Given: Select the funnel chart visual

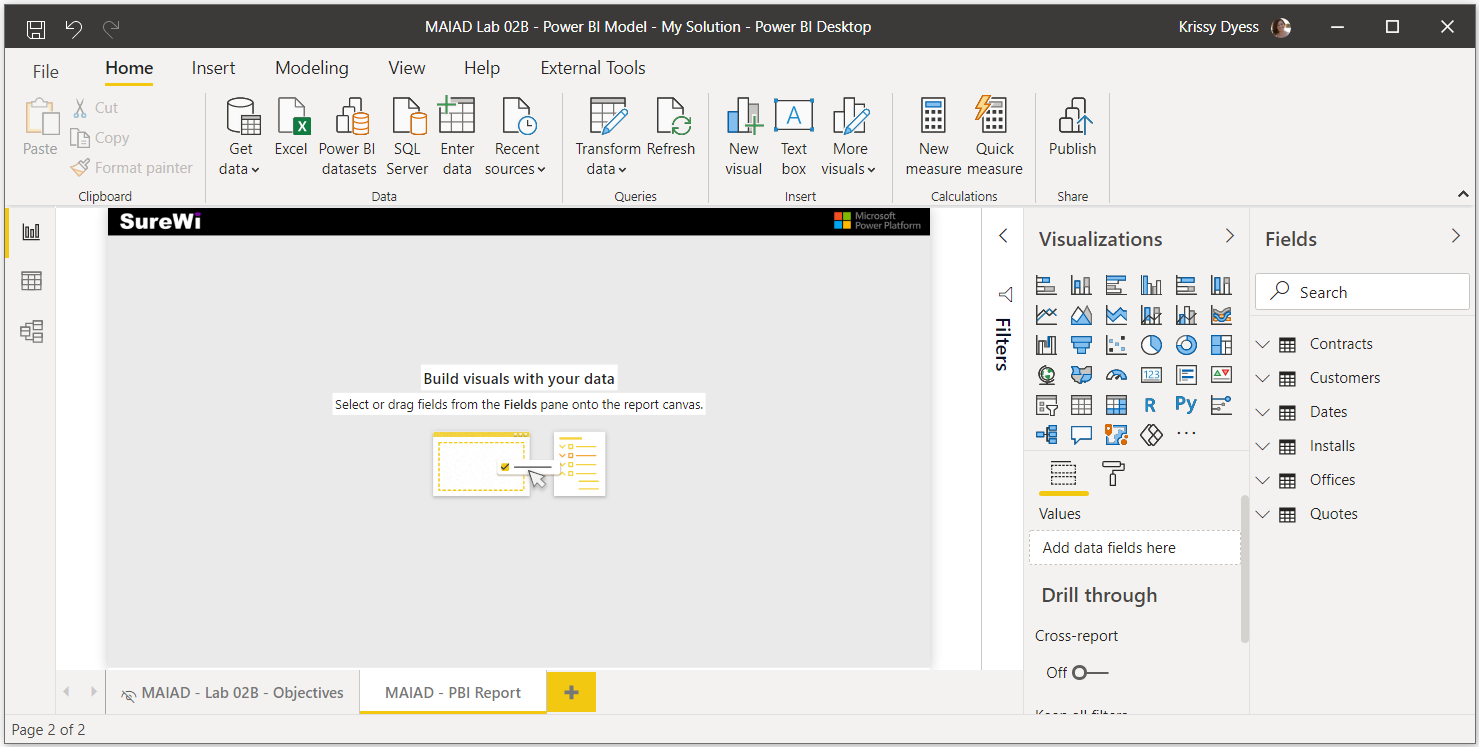Looking at the screenshot, I should 1081,346.
